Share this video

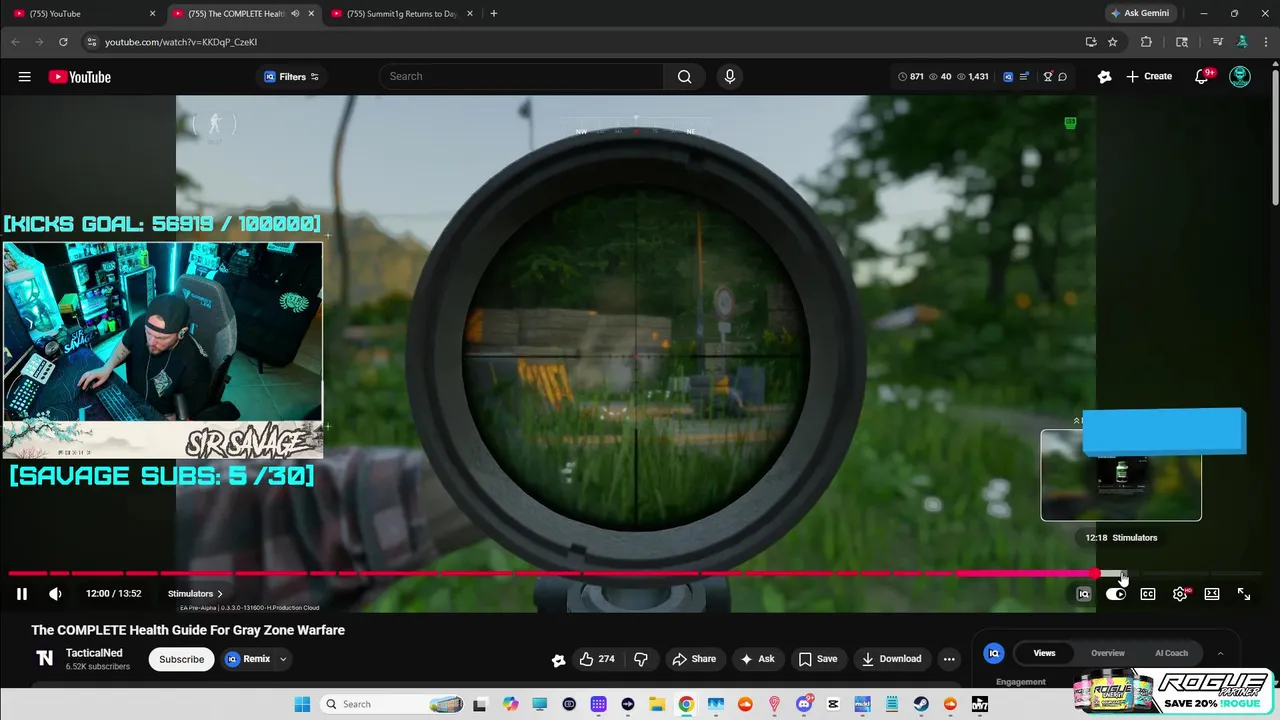point(694,659)
